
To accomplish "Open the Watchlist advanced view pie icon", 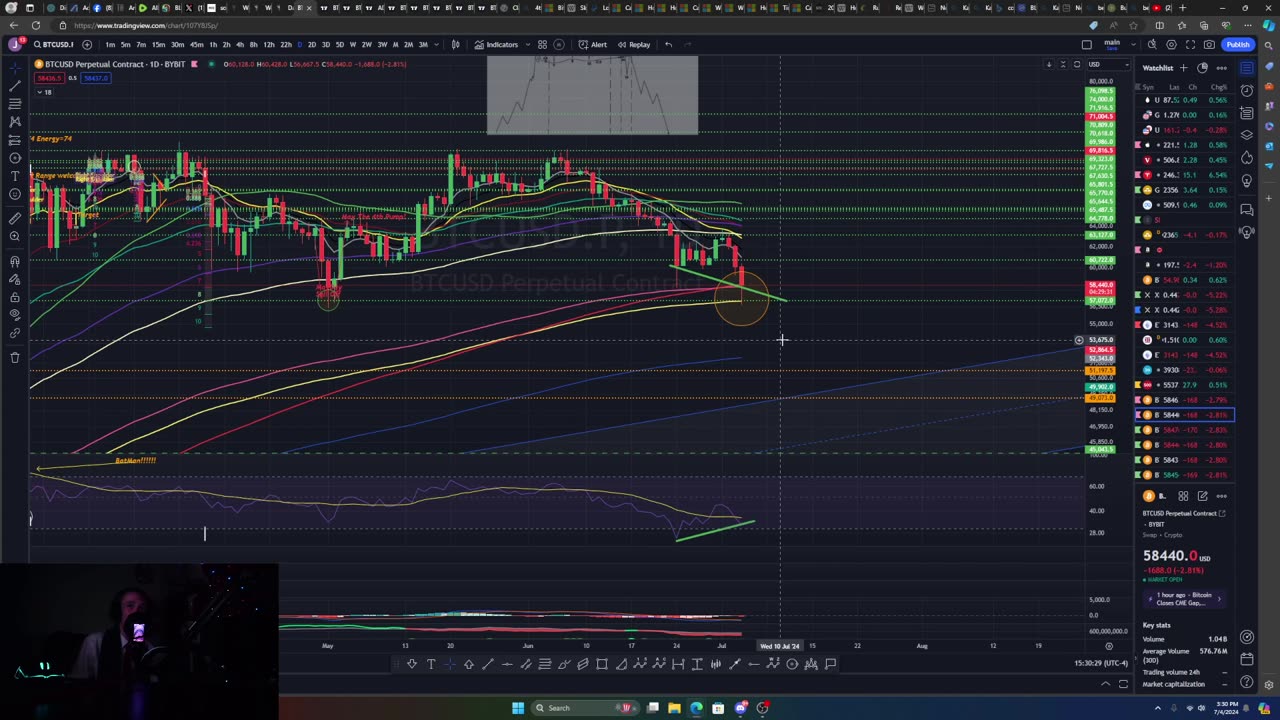I will (x=1202, y=68).
